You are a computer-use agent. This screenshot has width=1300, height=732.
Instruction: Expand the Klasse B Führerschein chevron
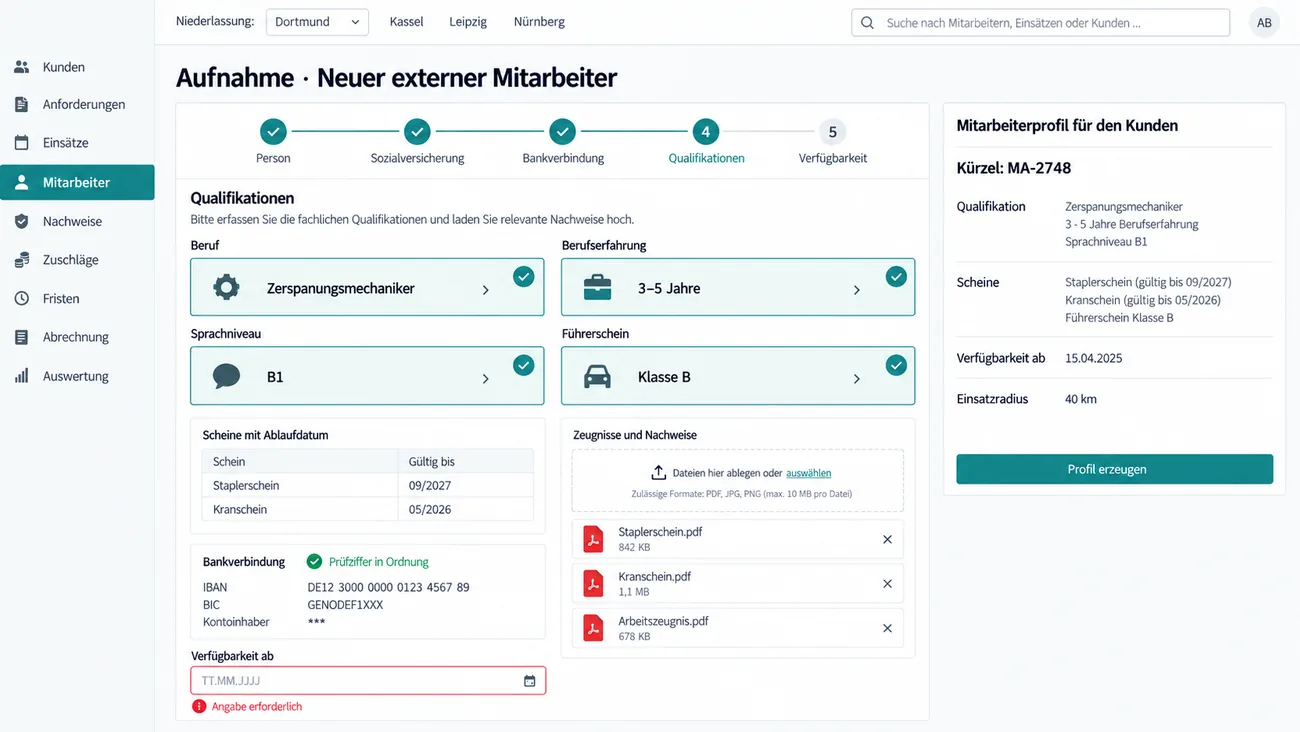[857, 379]
